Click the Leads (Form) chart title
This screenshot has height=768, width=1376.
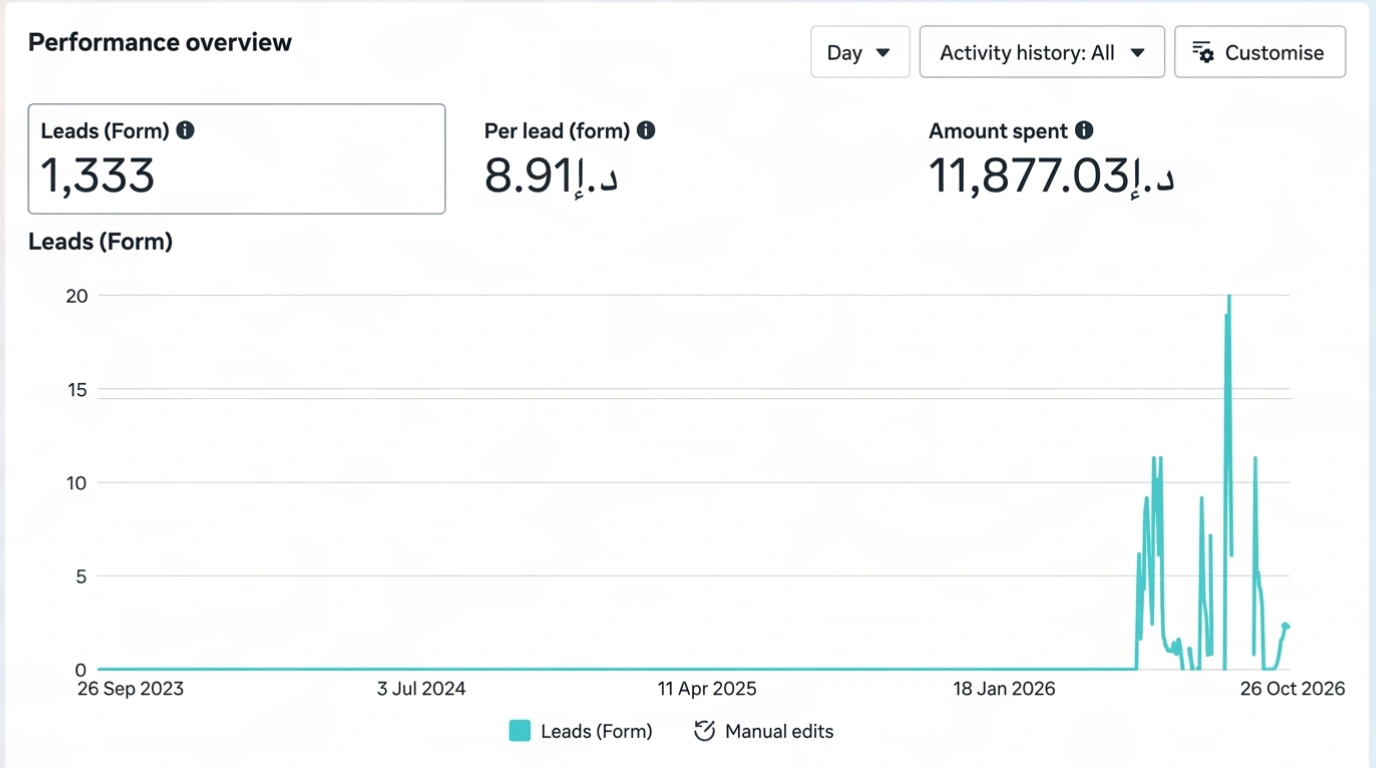point(100,241)
